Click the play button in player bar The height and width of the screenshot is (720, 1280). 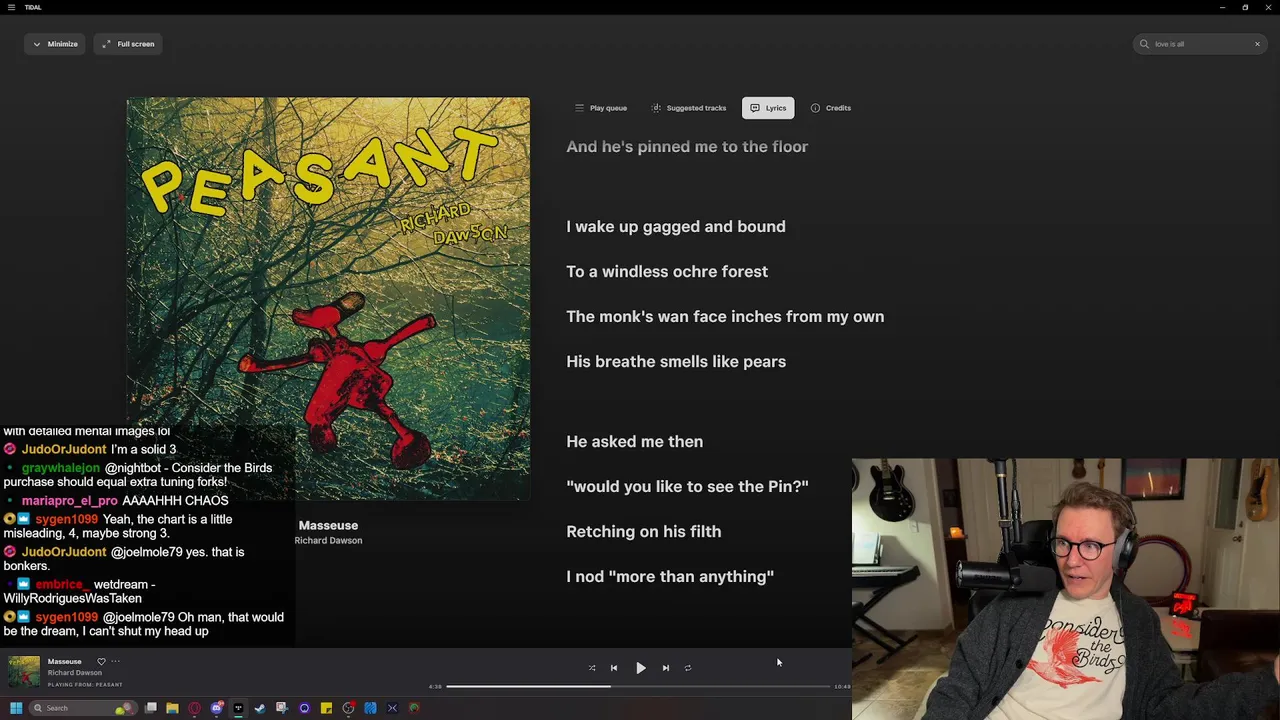(x=641, y=668)
